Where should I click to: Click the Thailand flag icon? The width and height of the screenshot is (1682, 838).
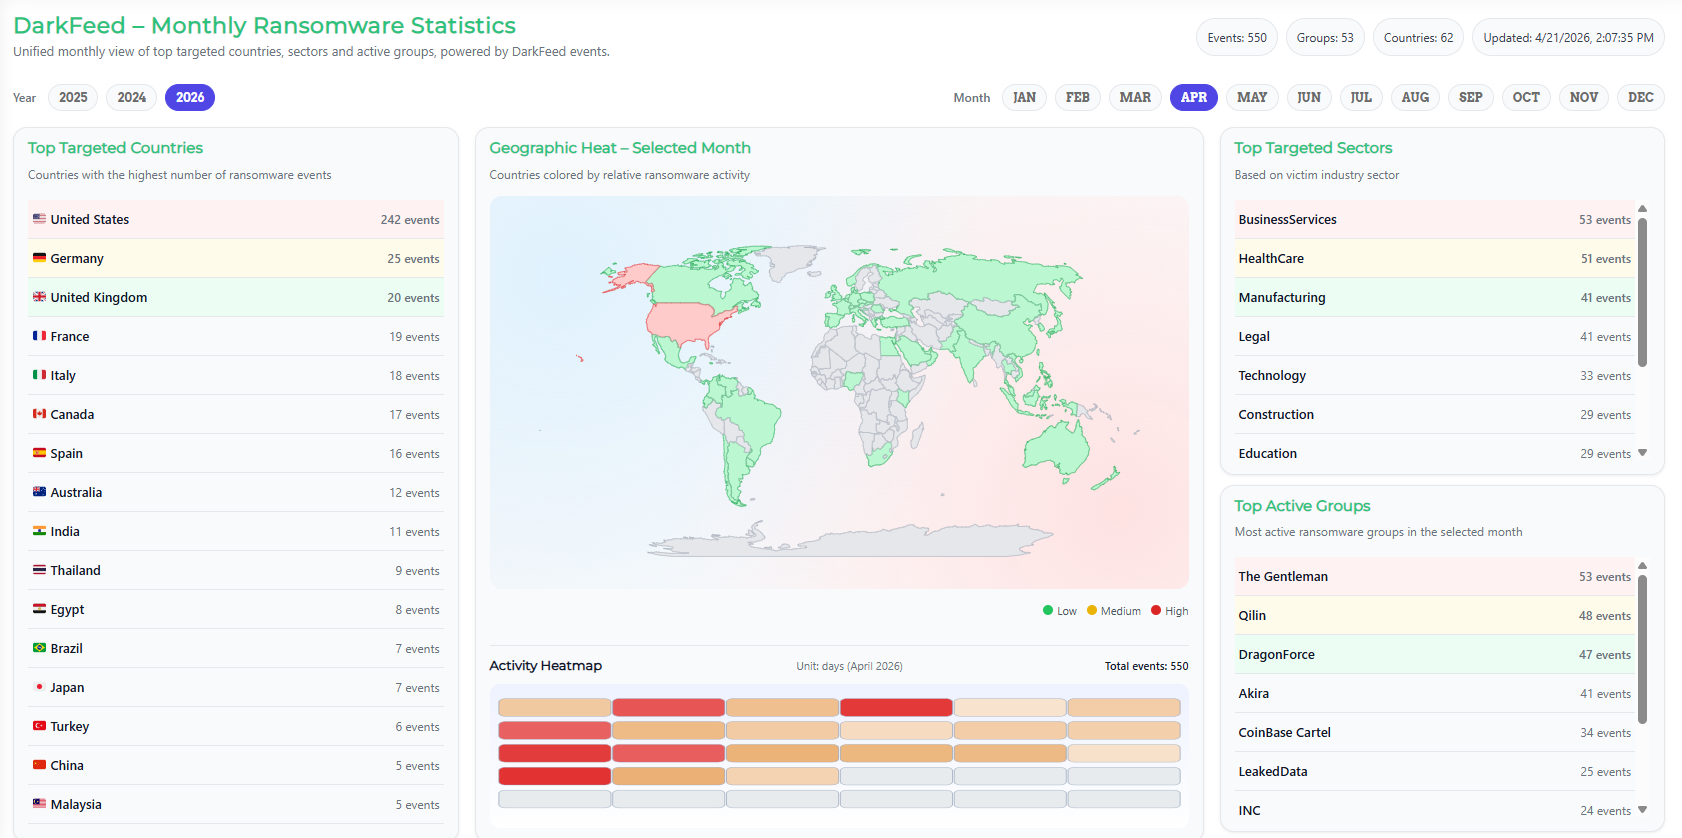[39, 570]
